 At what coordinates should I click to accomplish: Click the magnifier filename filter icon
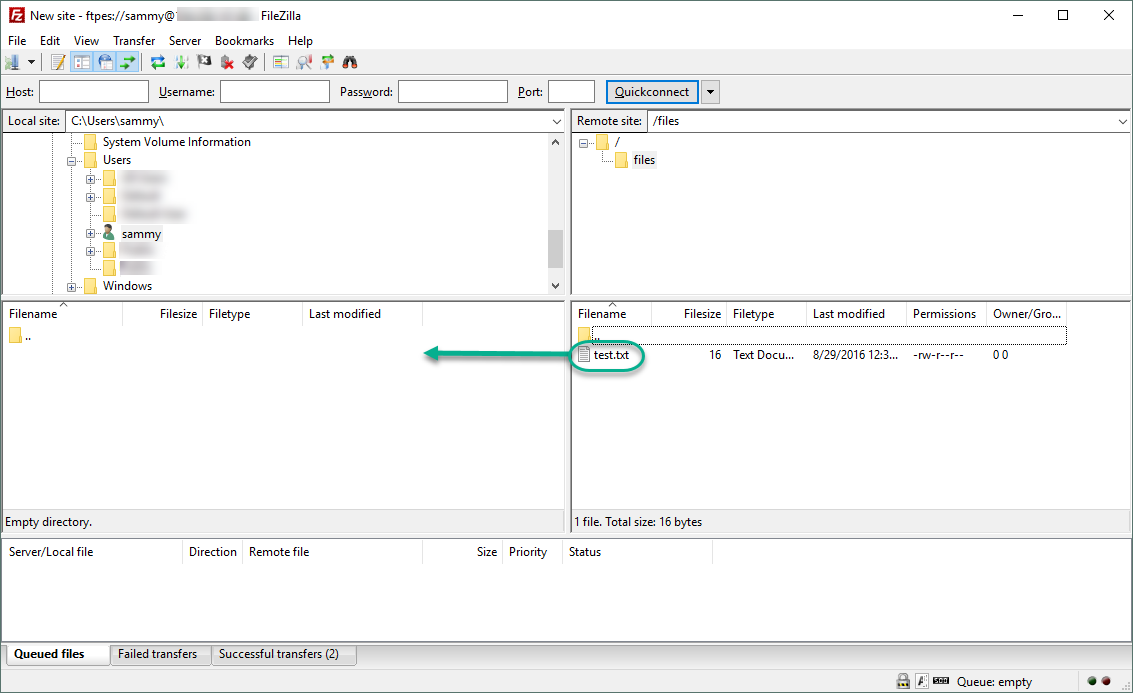[x=304, y=62]
